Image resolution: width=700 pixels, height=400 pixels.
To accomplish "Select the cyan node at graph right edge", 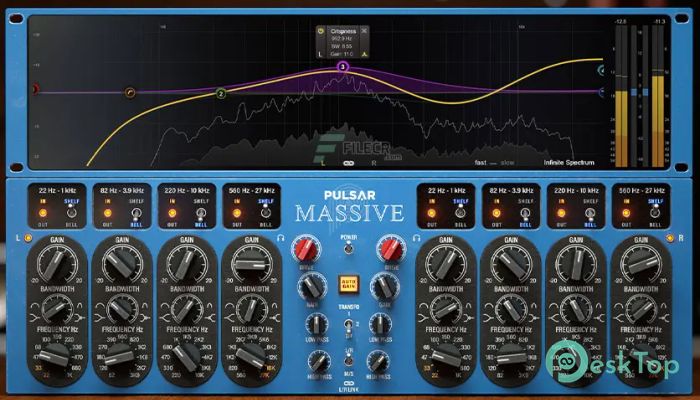I will pos(601,70).
